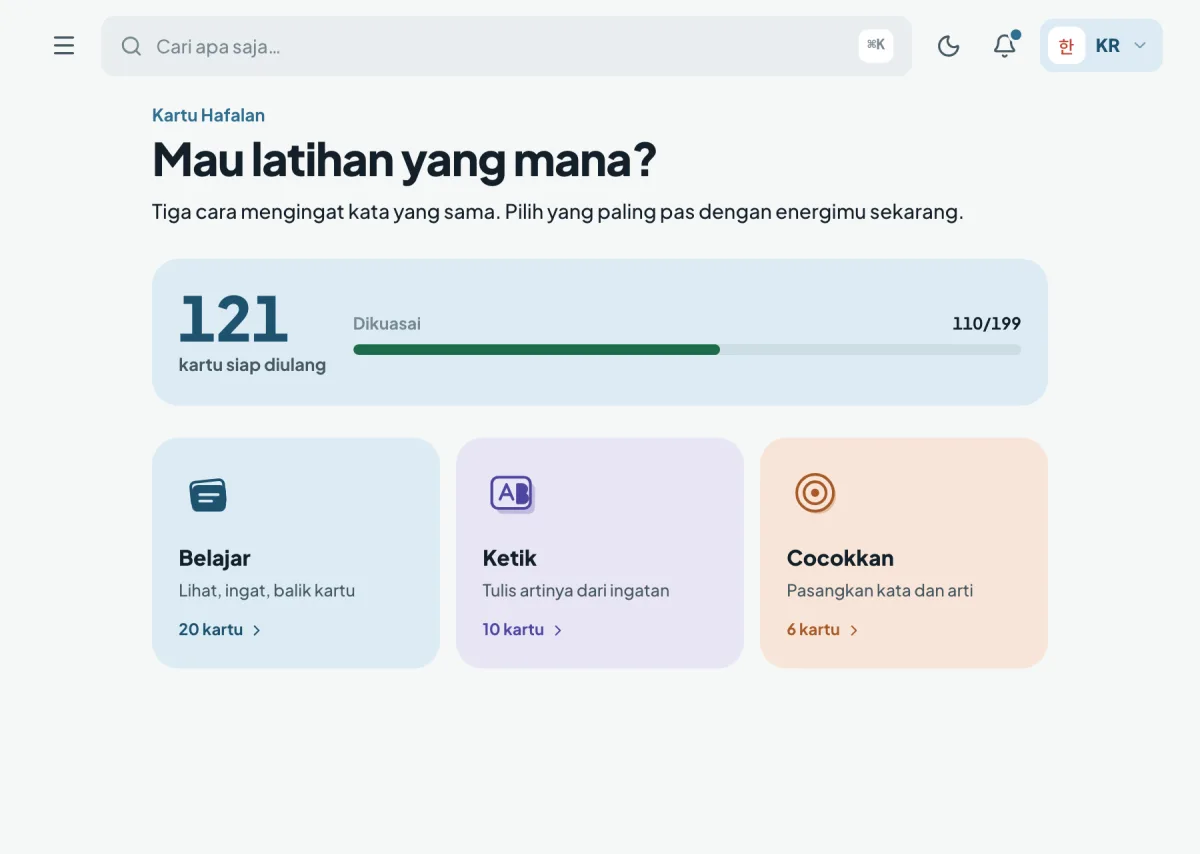Click the 121 cards ready number
Viewport: 1200px width, 854px height.
pos(233,319)
